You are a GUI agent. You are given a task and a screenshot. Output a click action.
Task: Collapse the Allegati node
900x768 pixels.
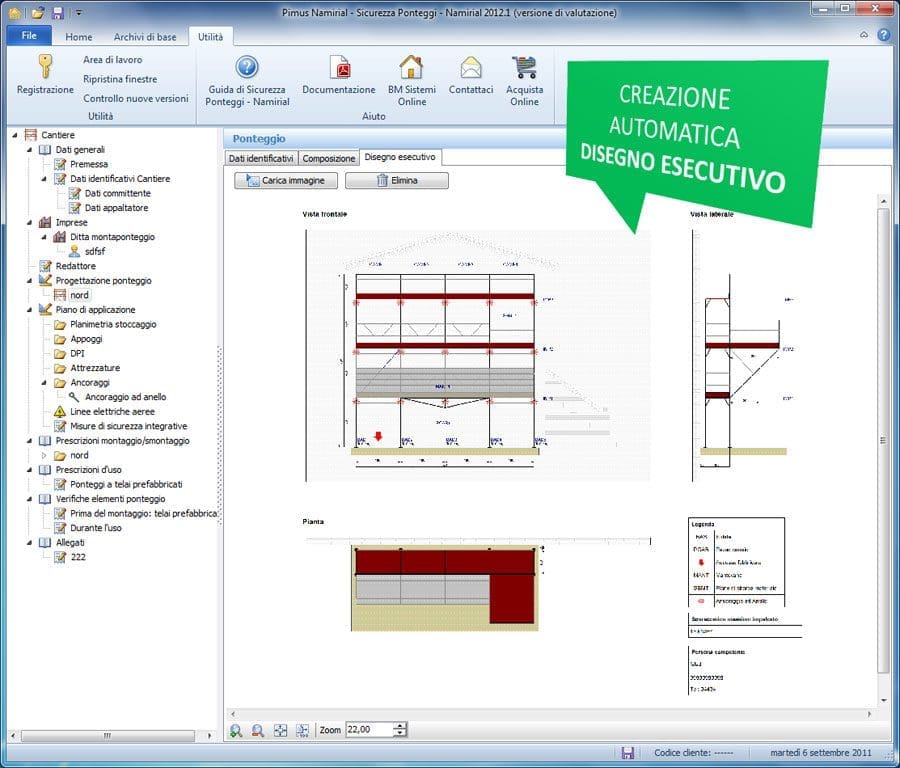click(29, 543)
